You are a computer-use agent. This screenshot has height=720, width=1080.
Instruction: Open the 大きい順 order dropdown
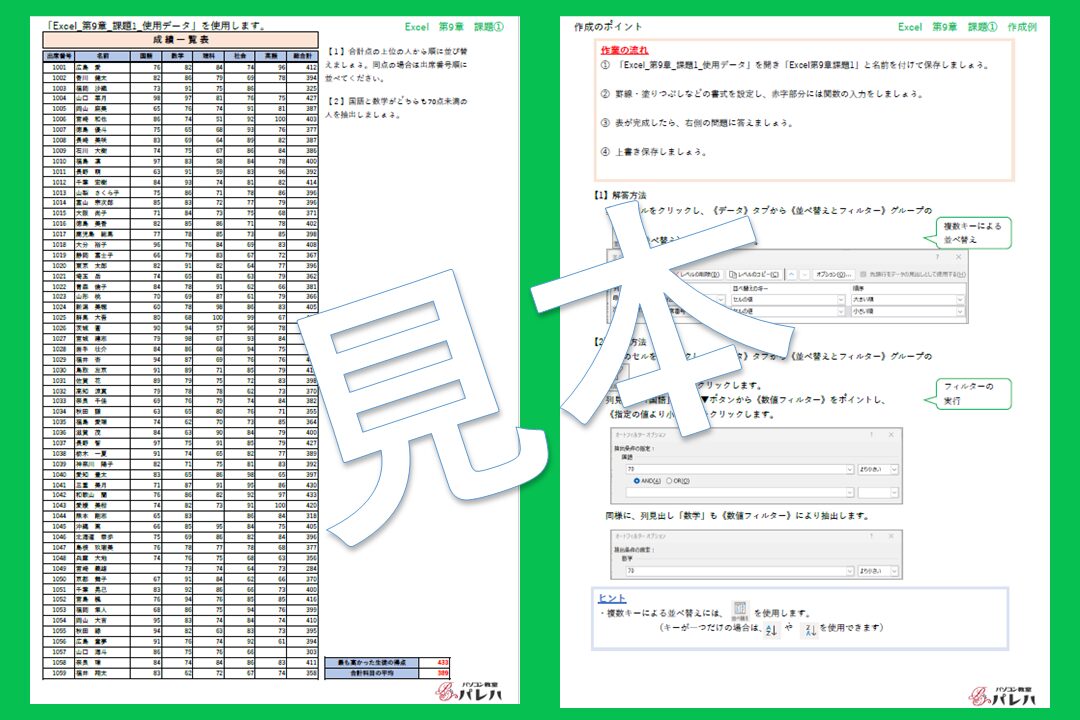click(960, 300)
